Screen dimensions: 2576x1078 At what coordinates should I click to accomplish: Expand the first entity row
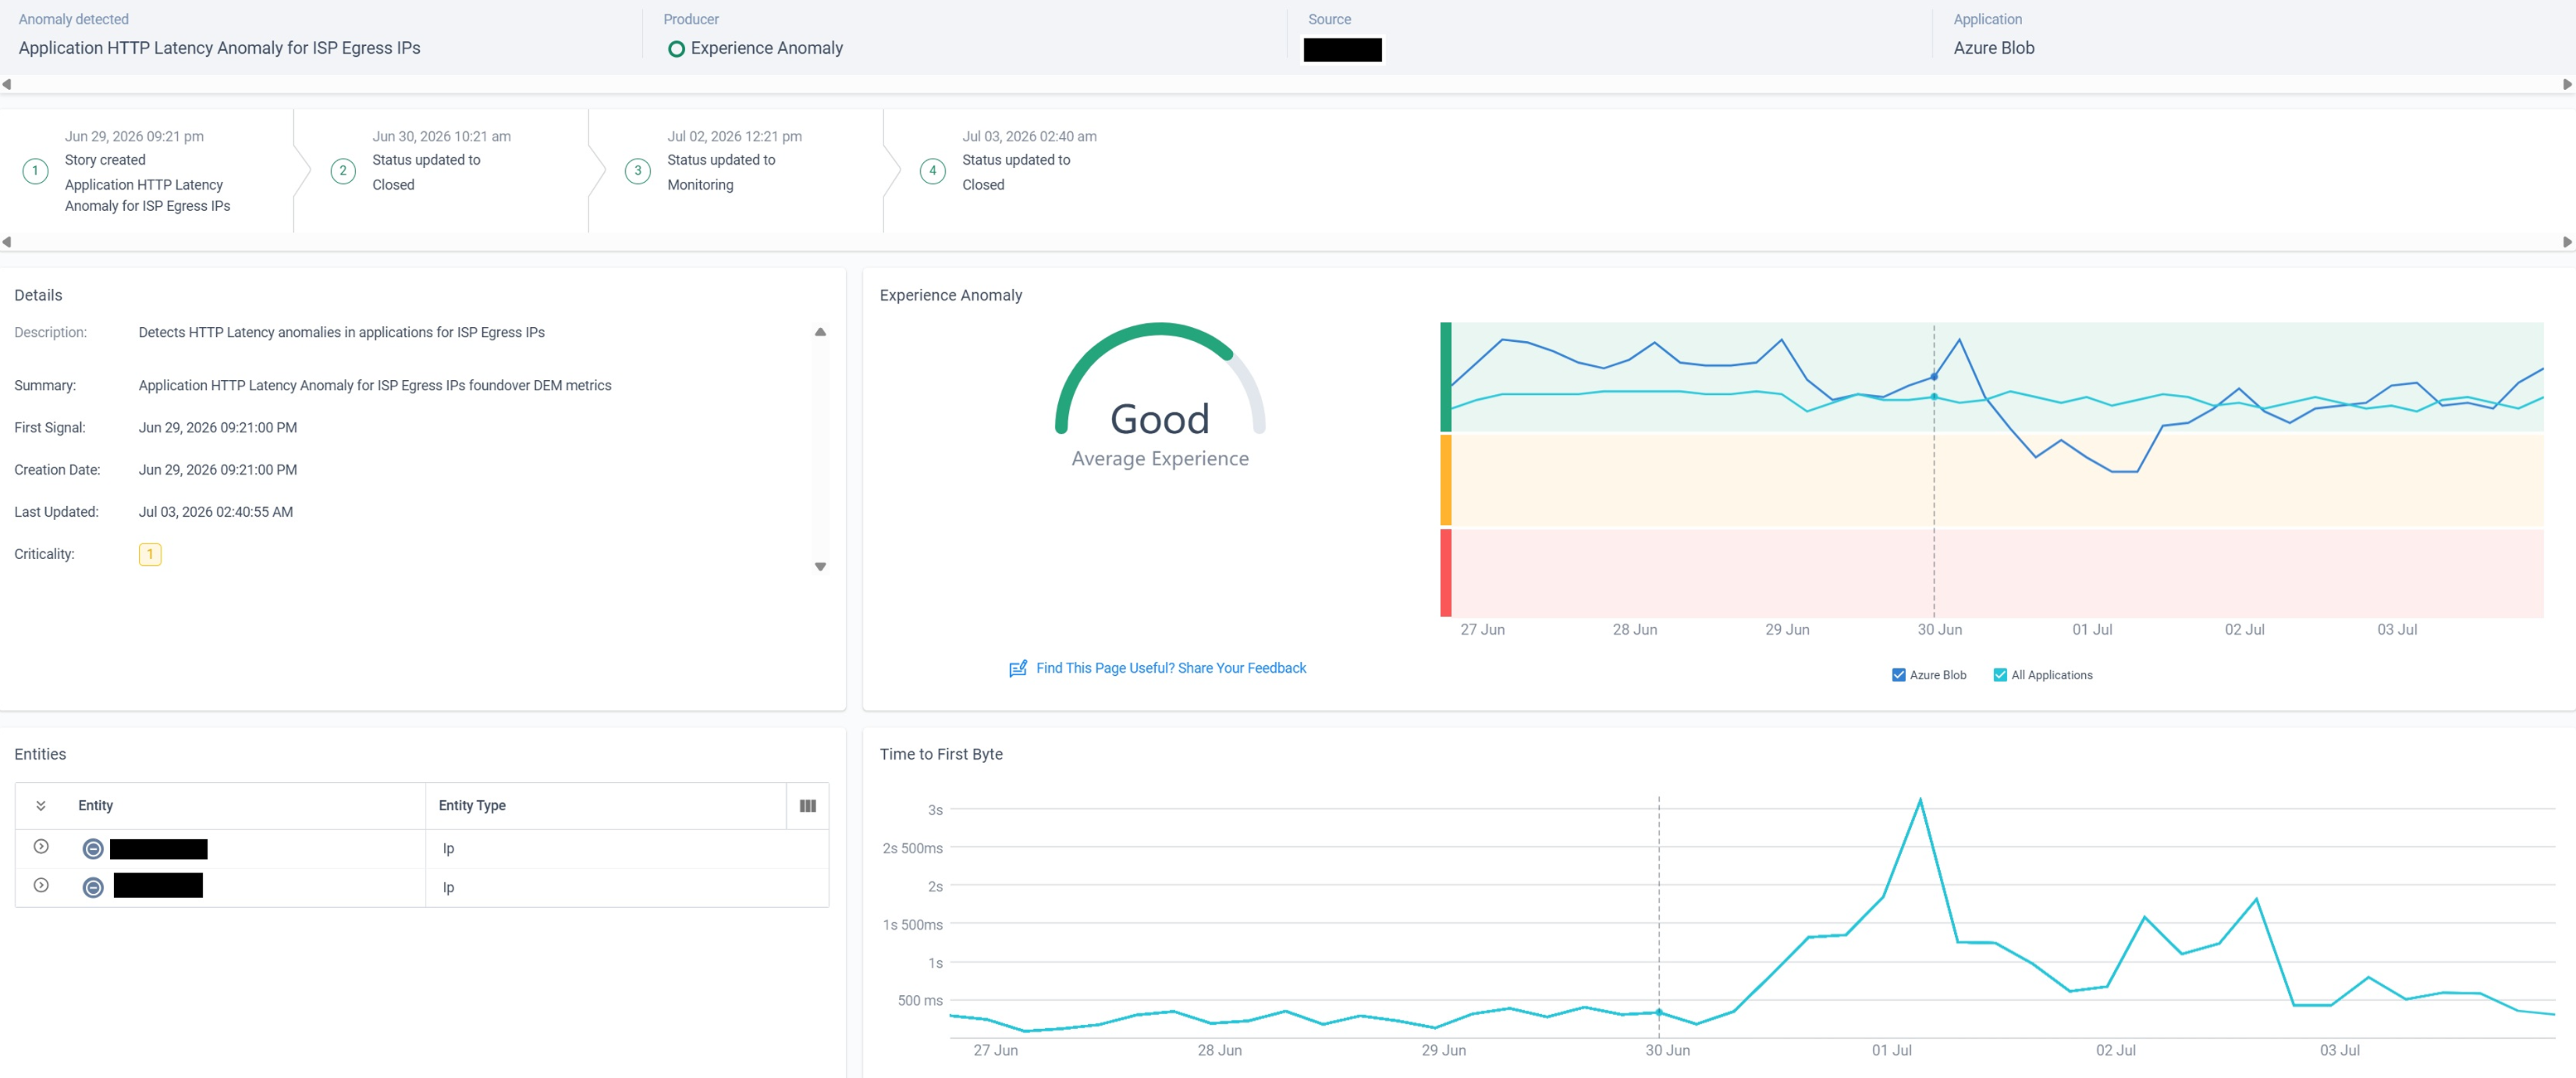pyautogui.click(x=41, y=847)
